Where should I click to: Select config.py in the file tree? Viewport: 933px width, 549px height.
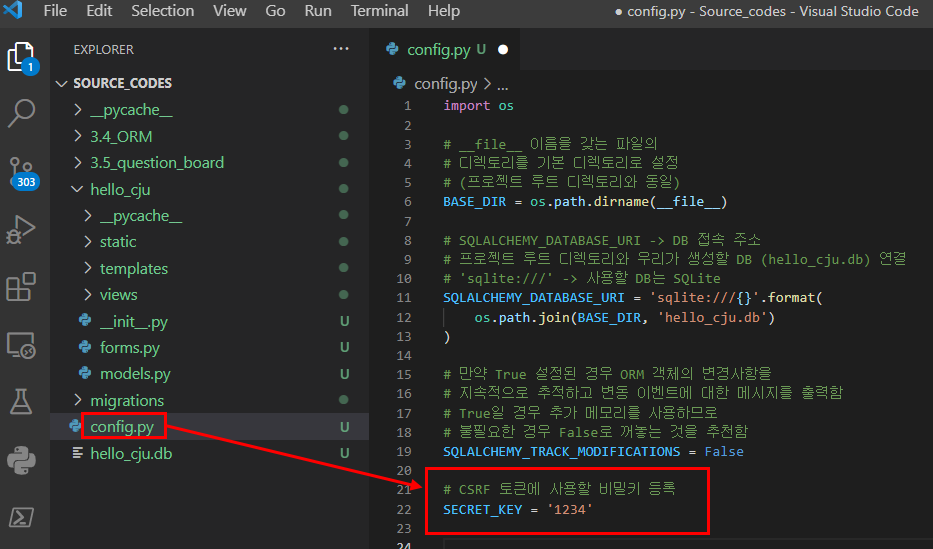[209, 426]
